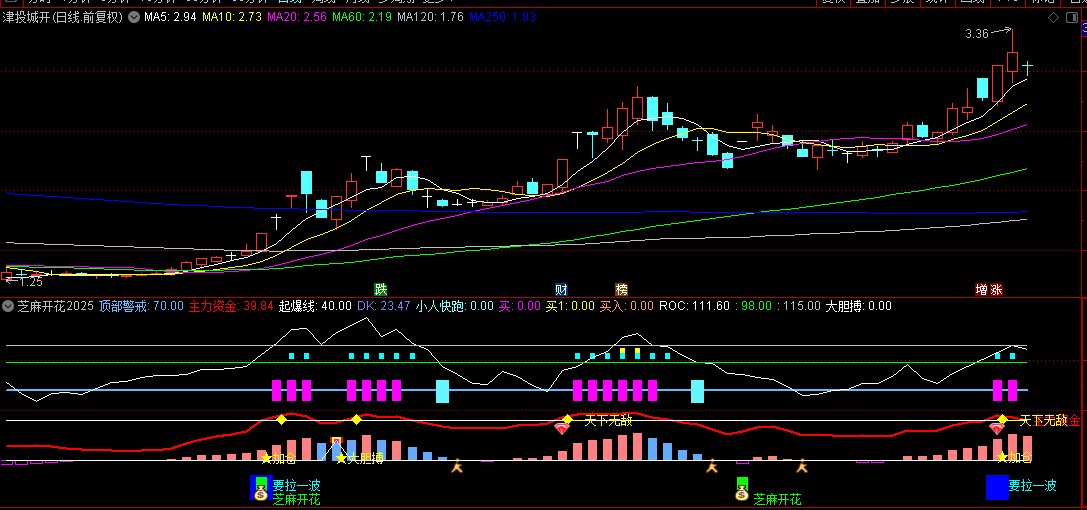Expand the 芝麻开花2025 indicator dropdown

pyautogui.click(x=10, y=306)
